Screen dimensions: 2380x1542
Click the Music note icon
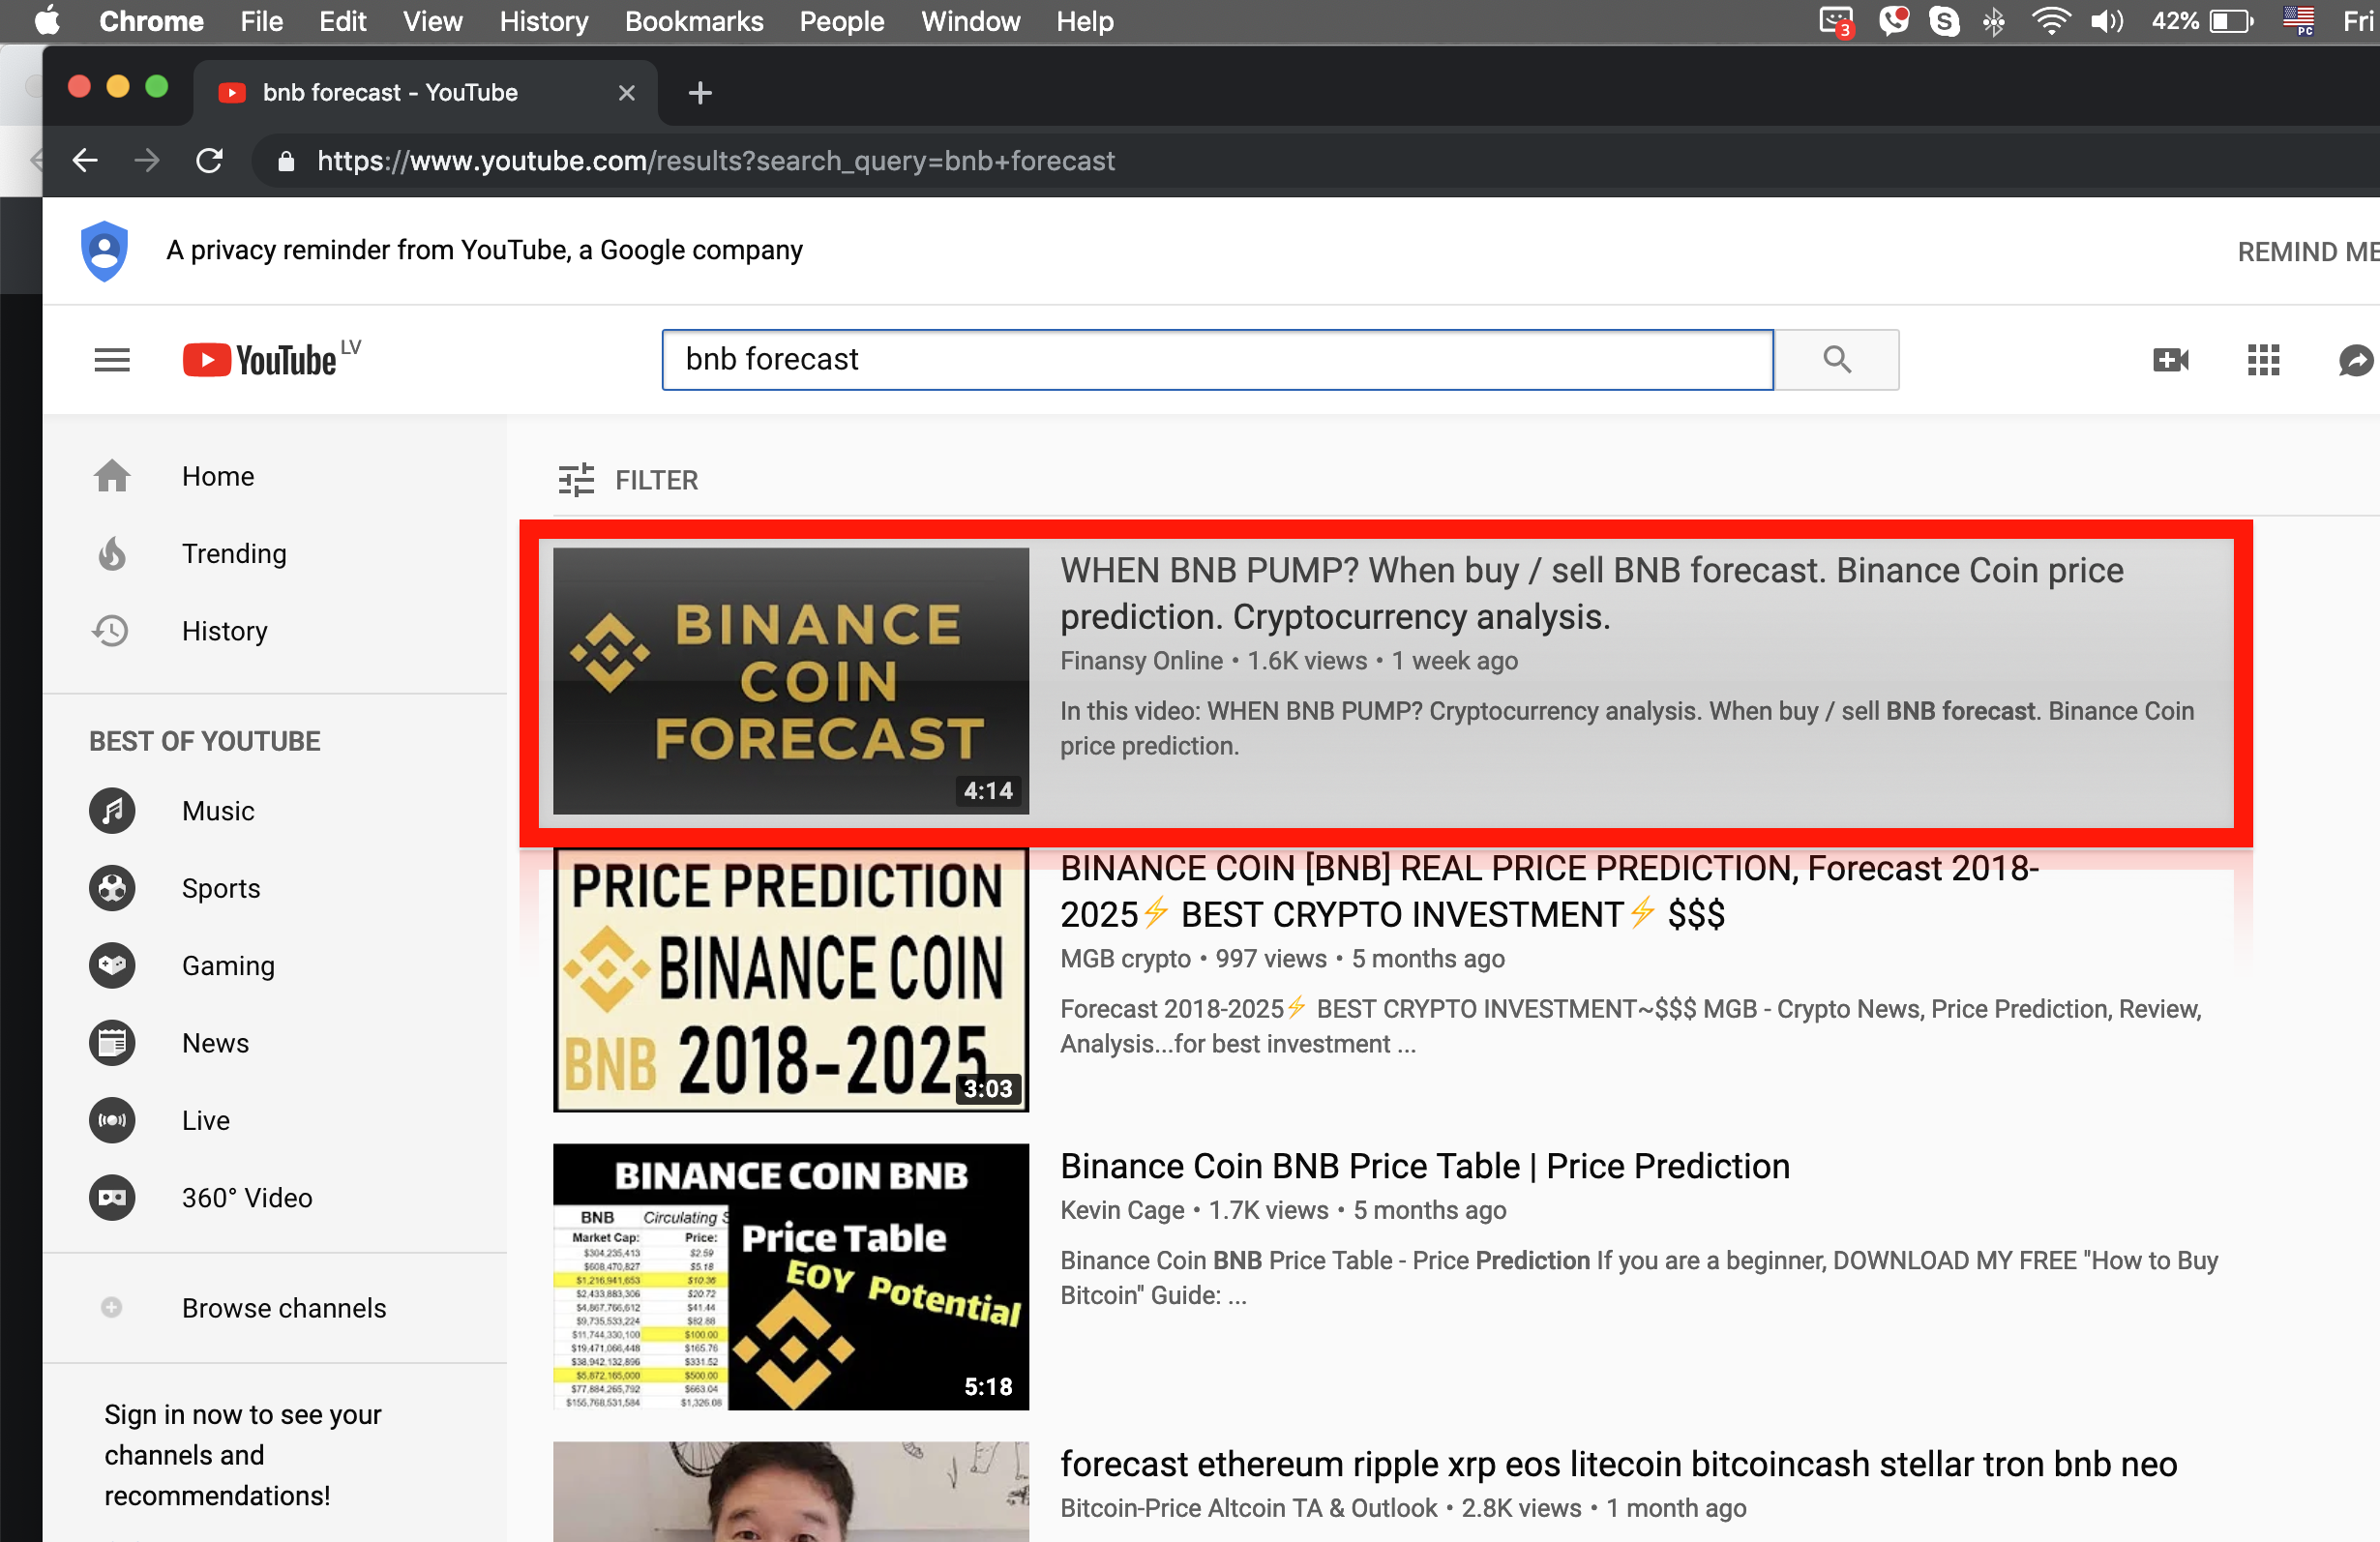click(x=112, y=811)
